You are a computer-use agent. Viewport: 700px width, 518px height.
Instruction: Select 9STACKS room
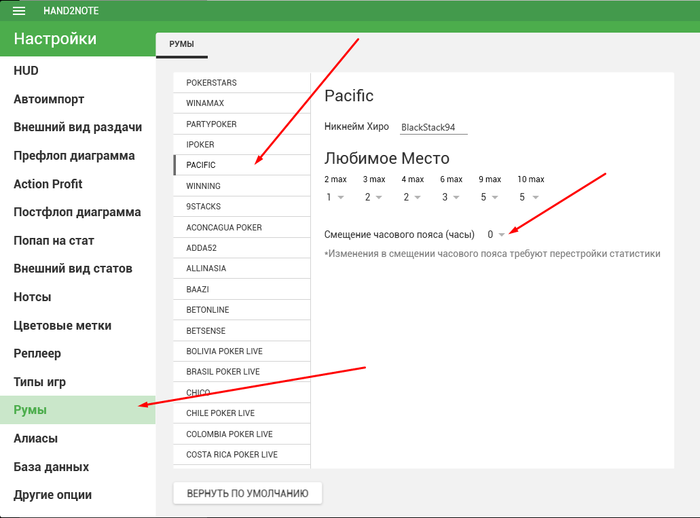242,206
